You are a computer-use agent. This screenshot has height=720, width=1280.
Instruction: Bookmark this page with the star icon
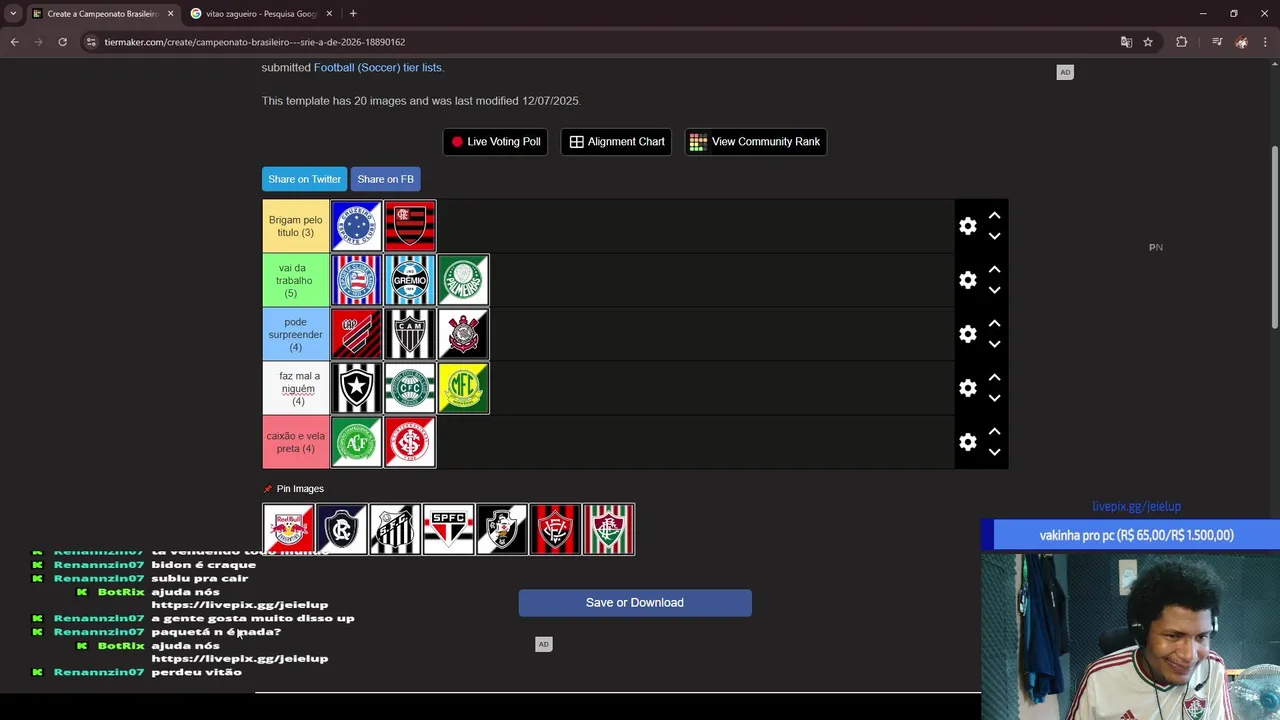tap(1148, 42)
